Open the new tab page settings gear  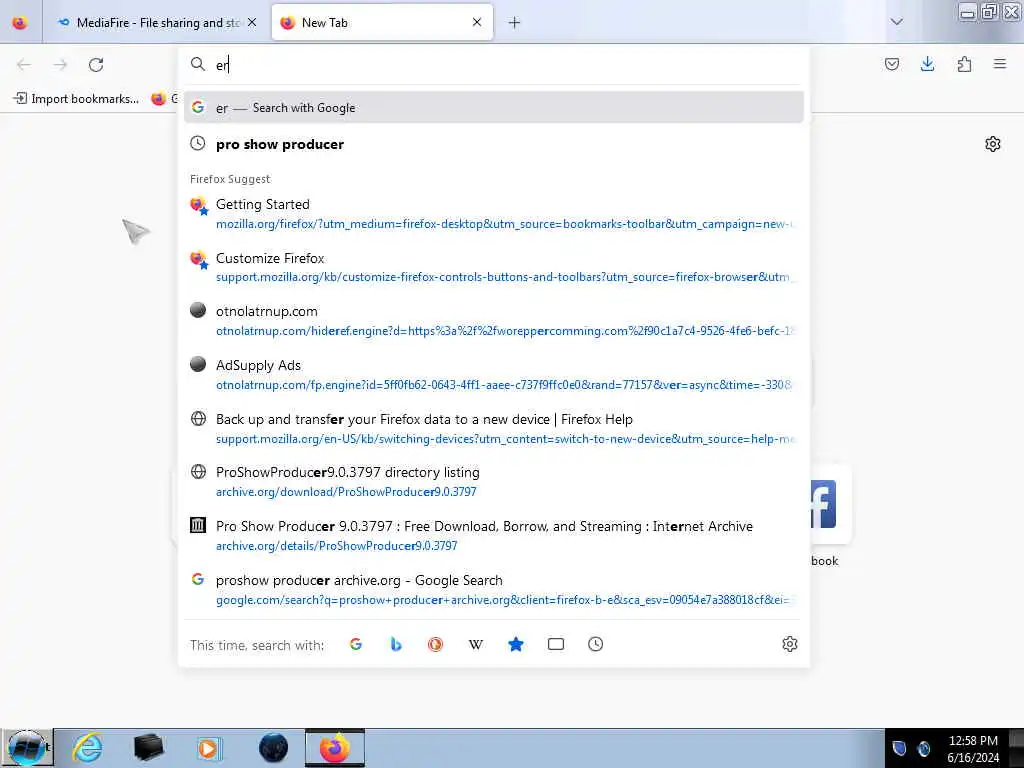pos(993,144)
